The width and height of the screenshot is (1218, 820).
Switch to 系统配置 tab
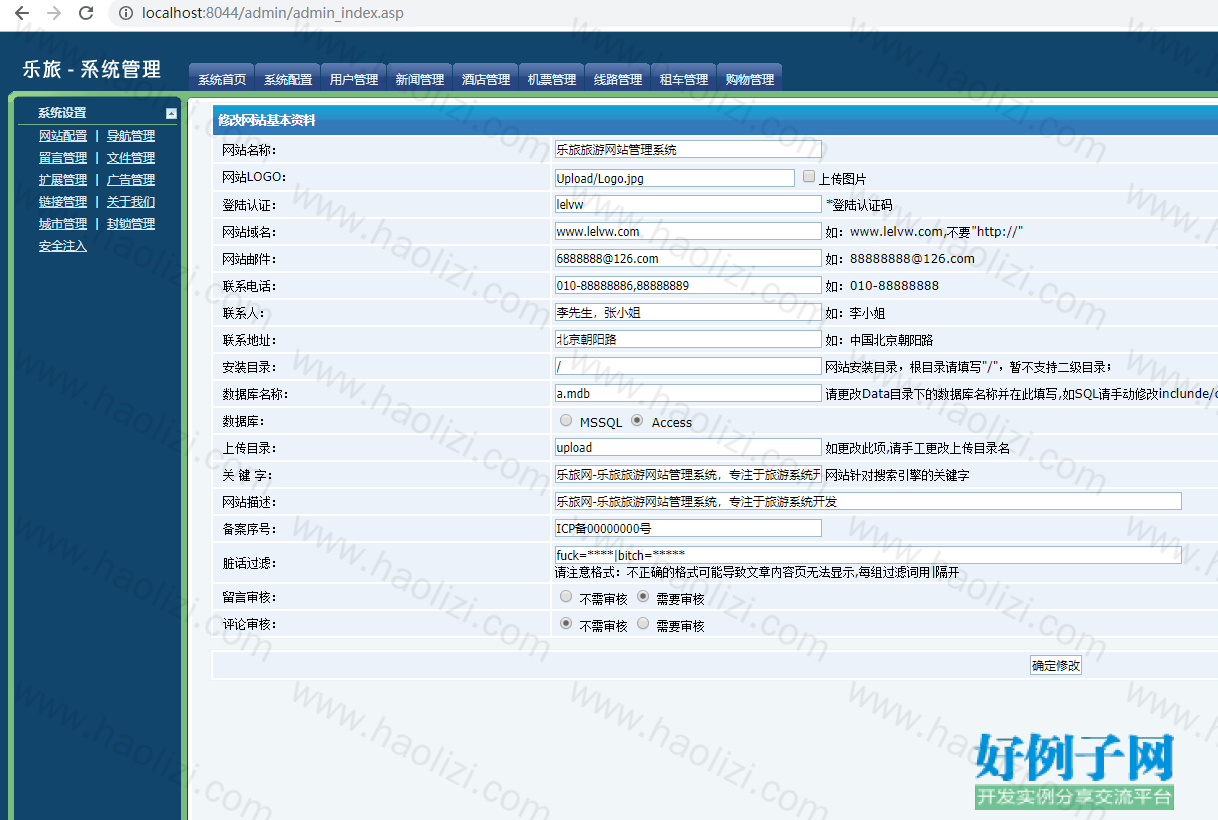point(288,79)
